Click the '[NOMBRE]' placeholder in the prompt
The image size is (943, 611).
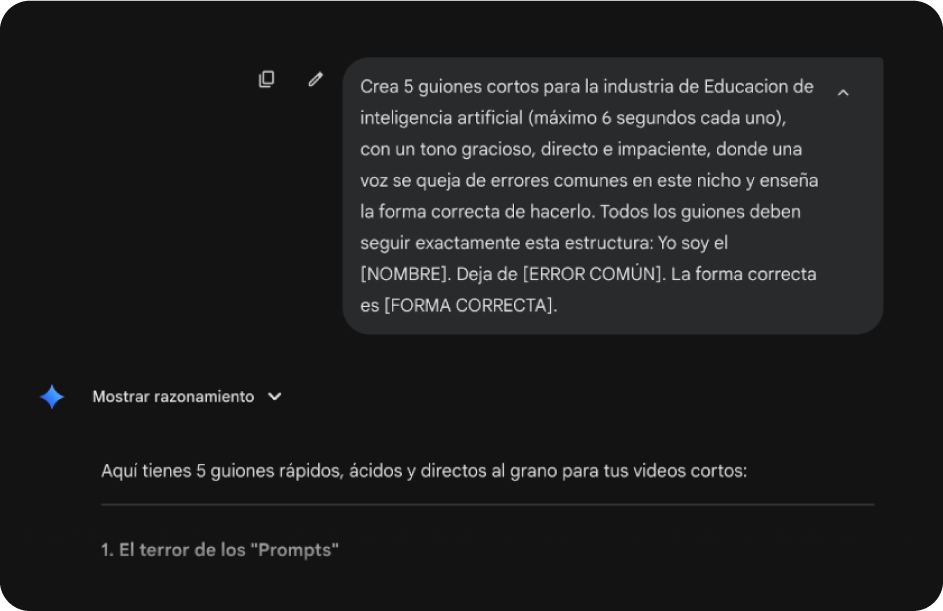pos(405,274)
